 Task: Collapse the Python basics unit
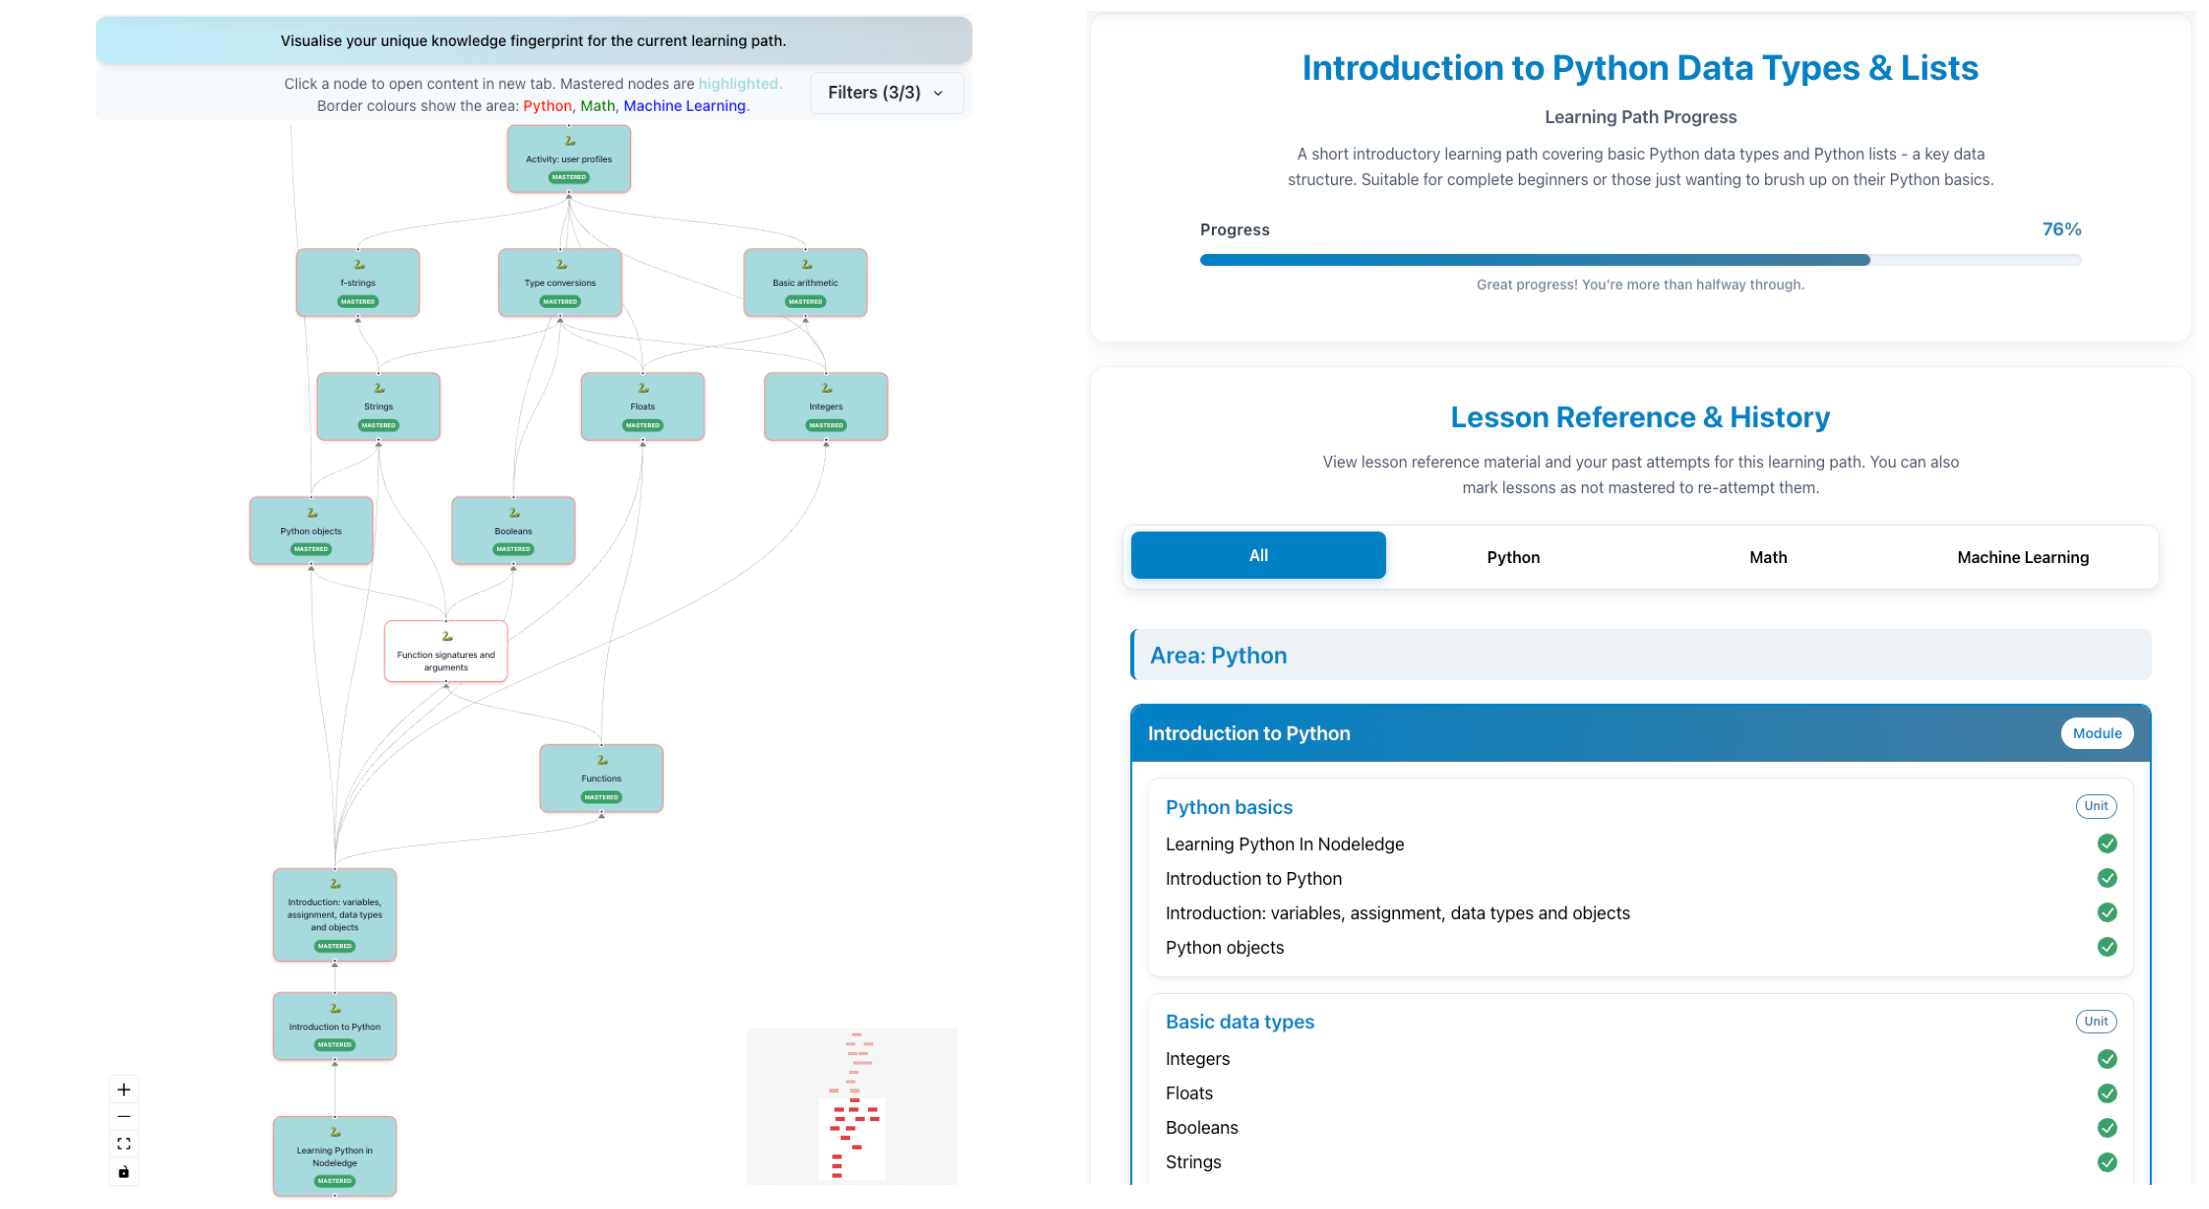(x=1229, y=807)
